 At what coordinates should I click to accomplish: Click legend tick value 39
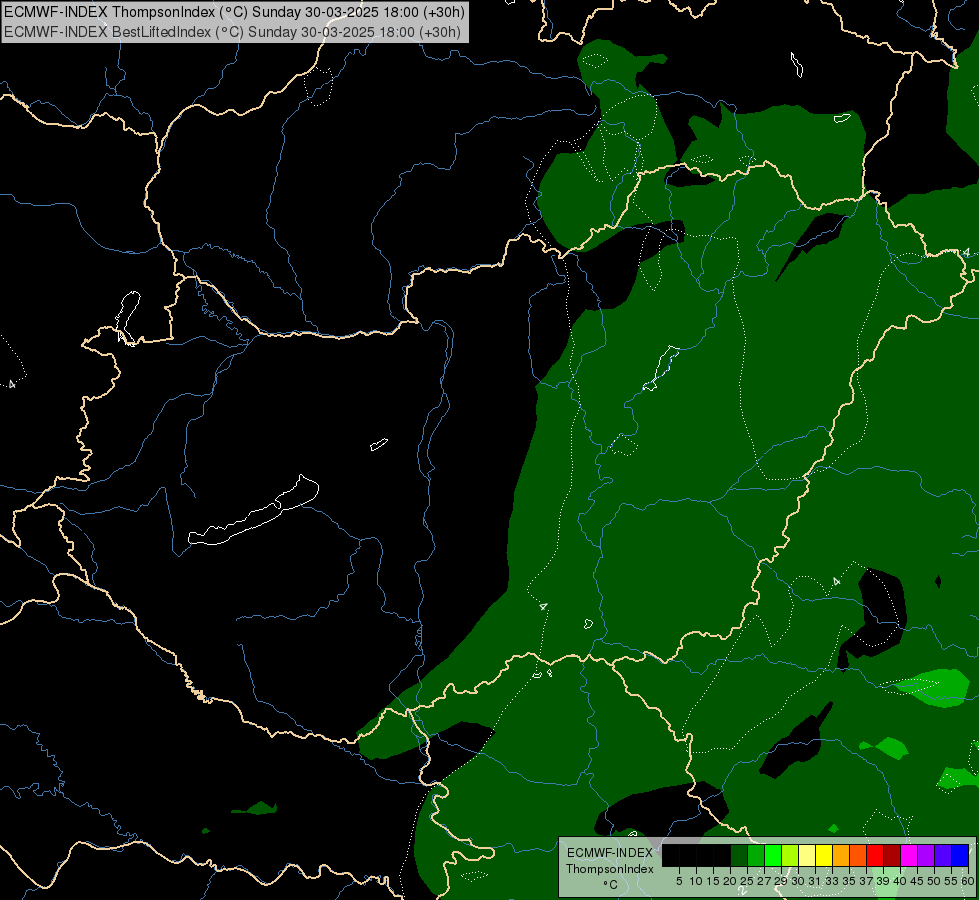pos(883,881)
